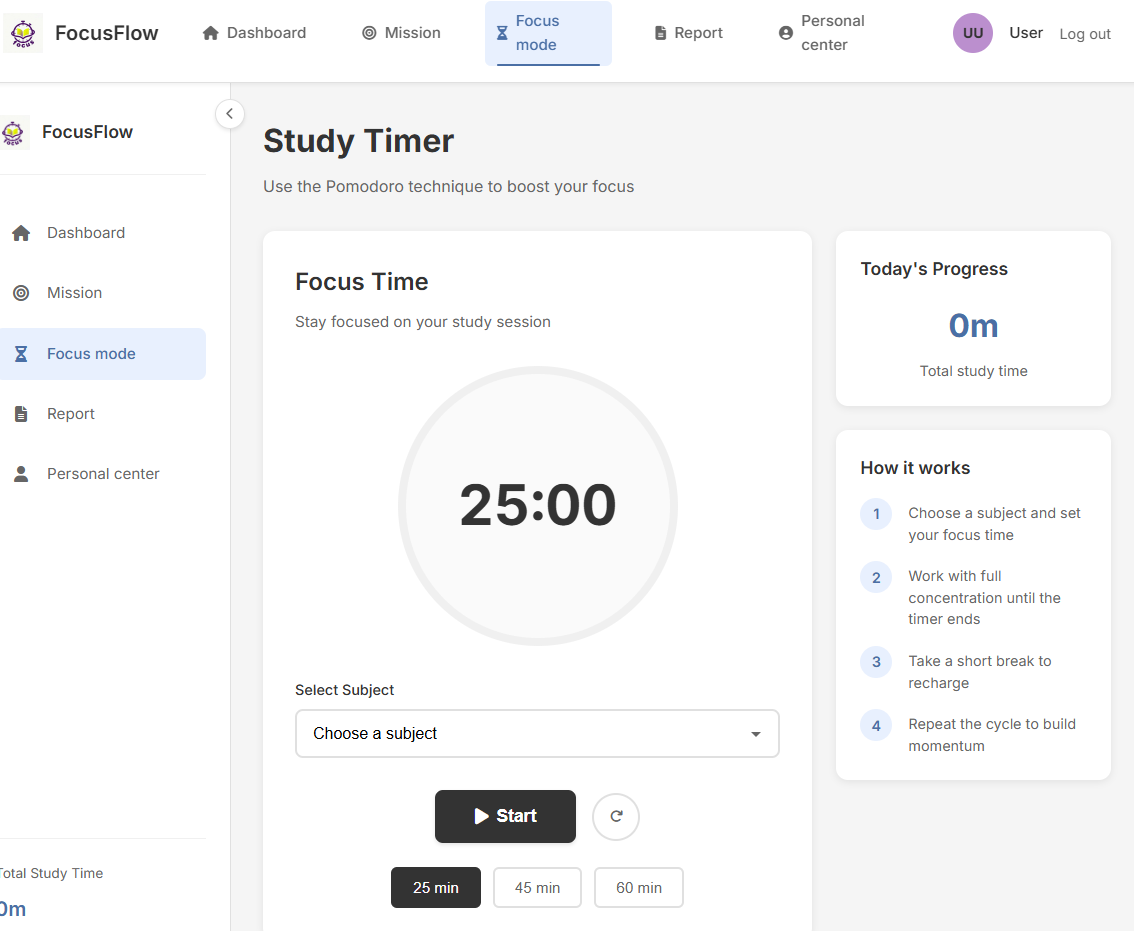
Task: Click the Focus Time card heading
Action: point(362,281)
